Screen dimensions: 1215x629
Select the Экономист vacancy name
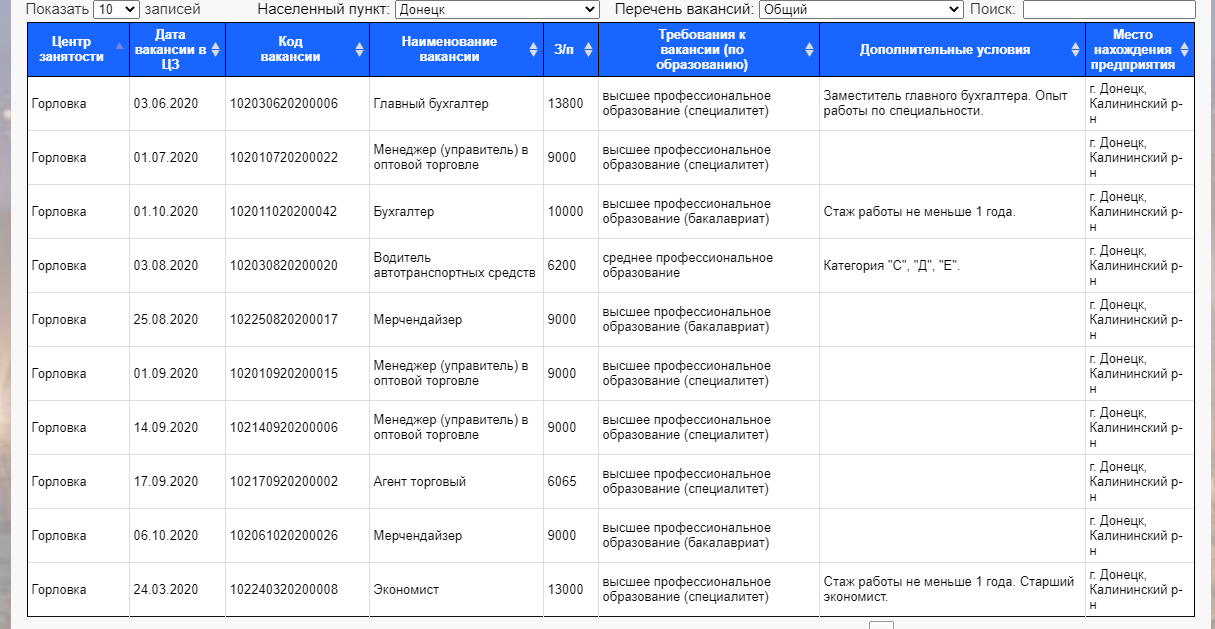[x=406, y=590]
